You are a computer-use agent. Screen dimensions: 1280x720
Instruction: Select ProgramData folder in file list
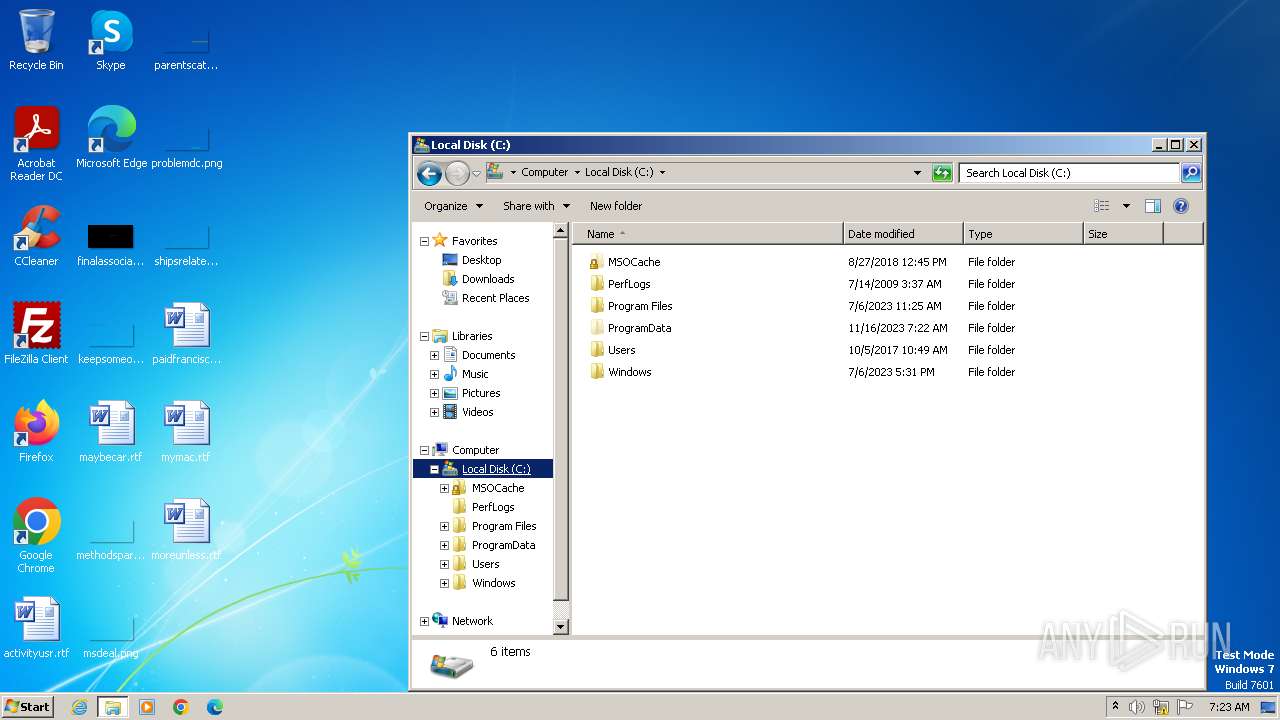click(639, 328)
